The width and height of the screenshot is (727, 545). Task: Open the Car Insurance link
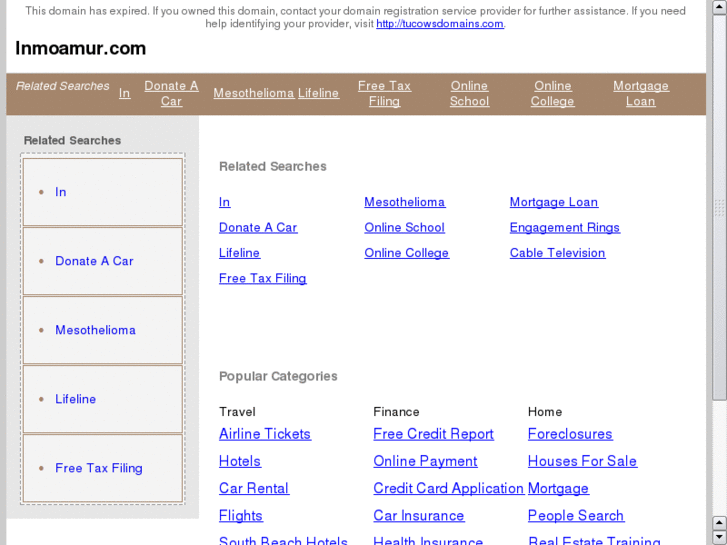tap(419, 516)
